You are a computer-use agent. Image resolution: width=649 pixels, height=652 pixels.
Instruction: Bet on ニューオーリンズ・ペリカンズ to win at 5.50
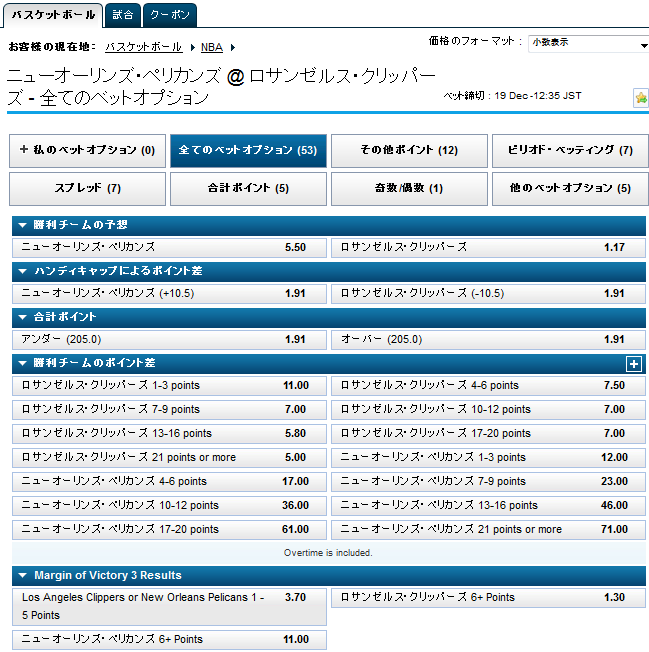point(167,247)
